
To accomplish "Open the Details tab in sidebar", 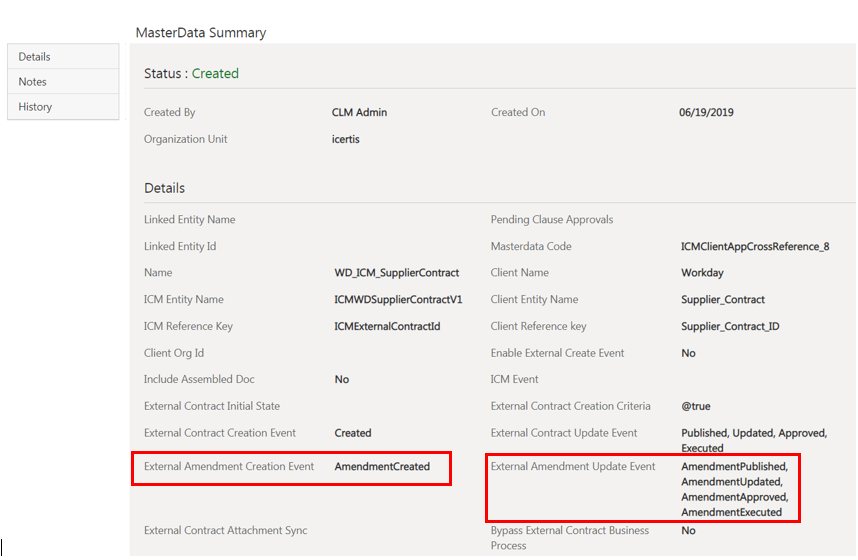I will click(x=63, y=56).
